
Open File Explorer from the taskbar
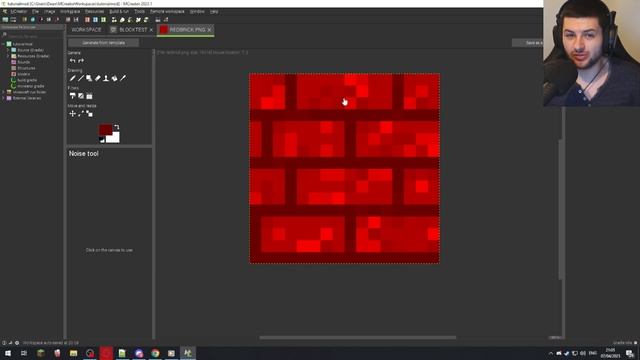click(73, 353)
